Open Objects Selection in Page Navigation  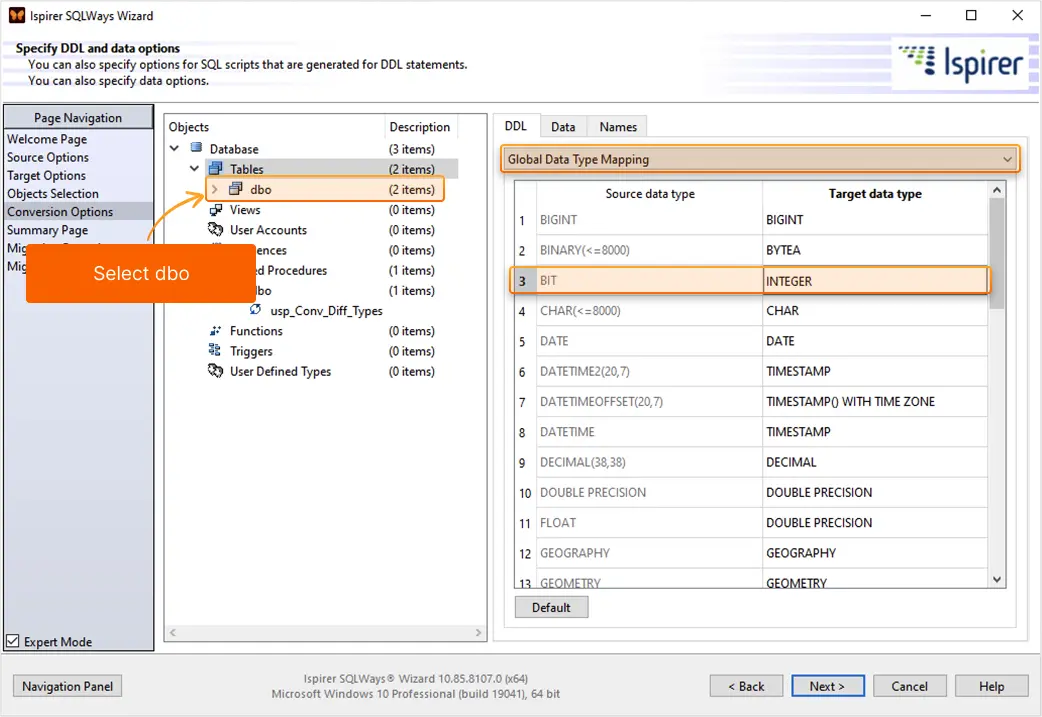click(53, 193)
